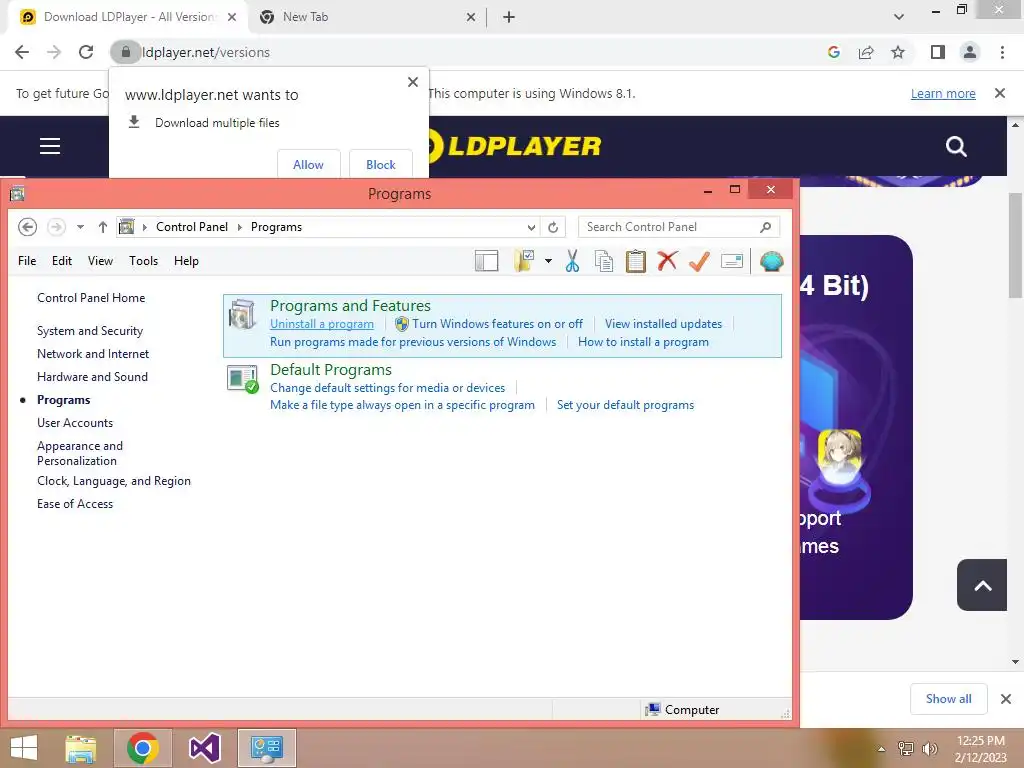This screenshot has height=768, width=1024.
Task: Click the clipboard Paste icon
Action: [x=635, y=261]
